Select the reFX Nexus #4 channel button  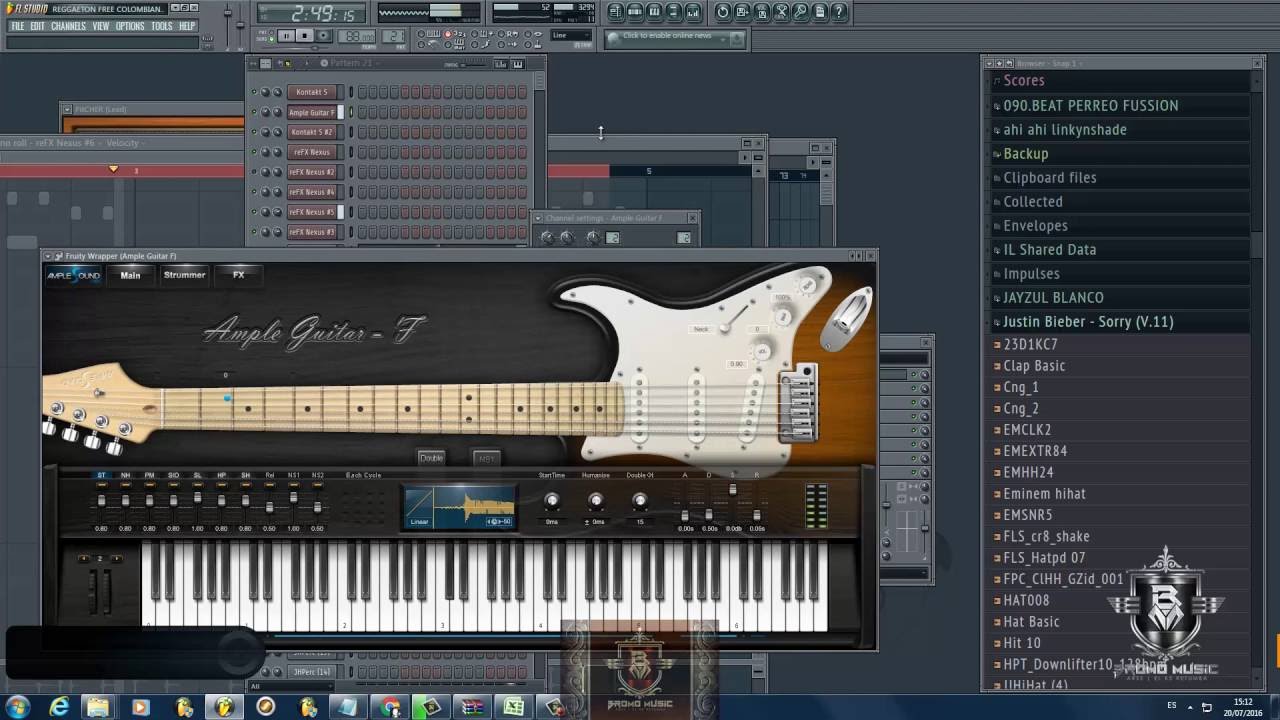(311, 192)
